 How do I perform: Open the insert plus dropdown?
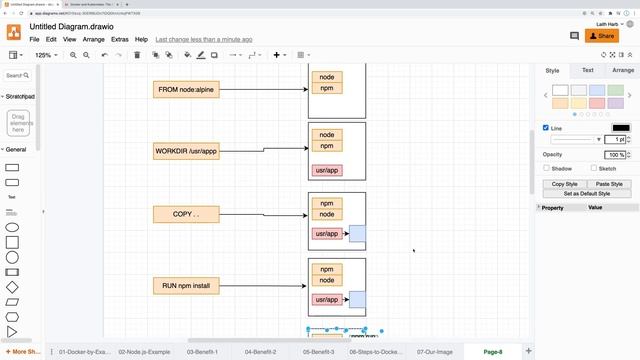(280, 55)
